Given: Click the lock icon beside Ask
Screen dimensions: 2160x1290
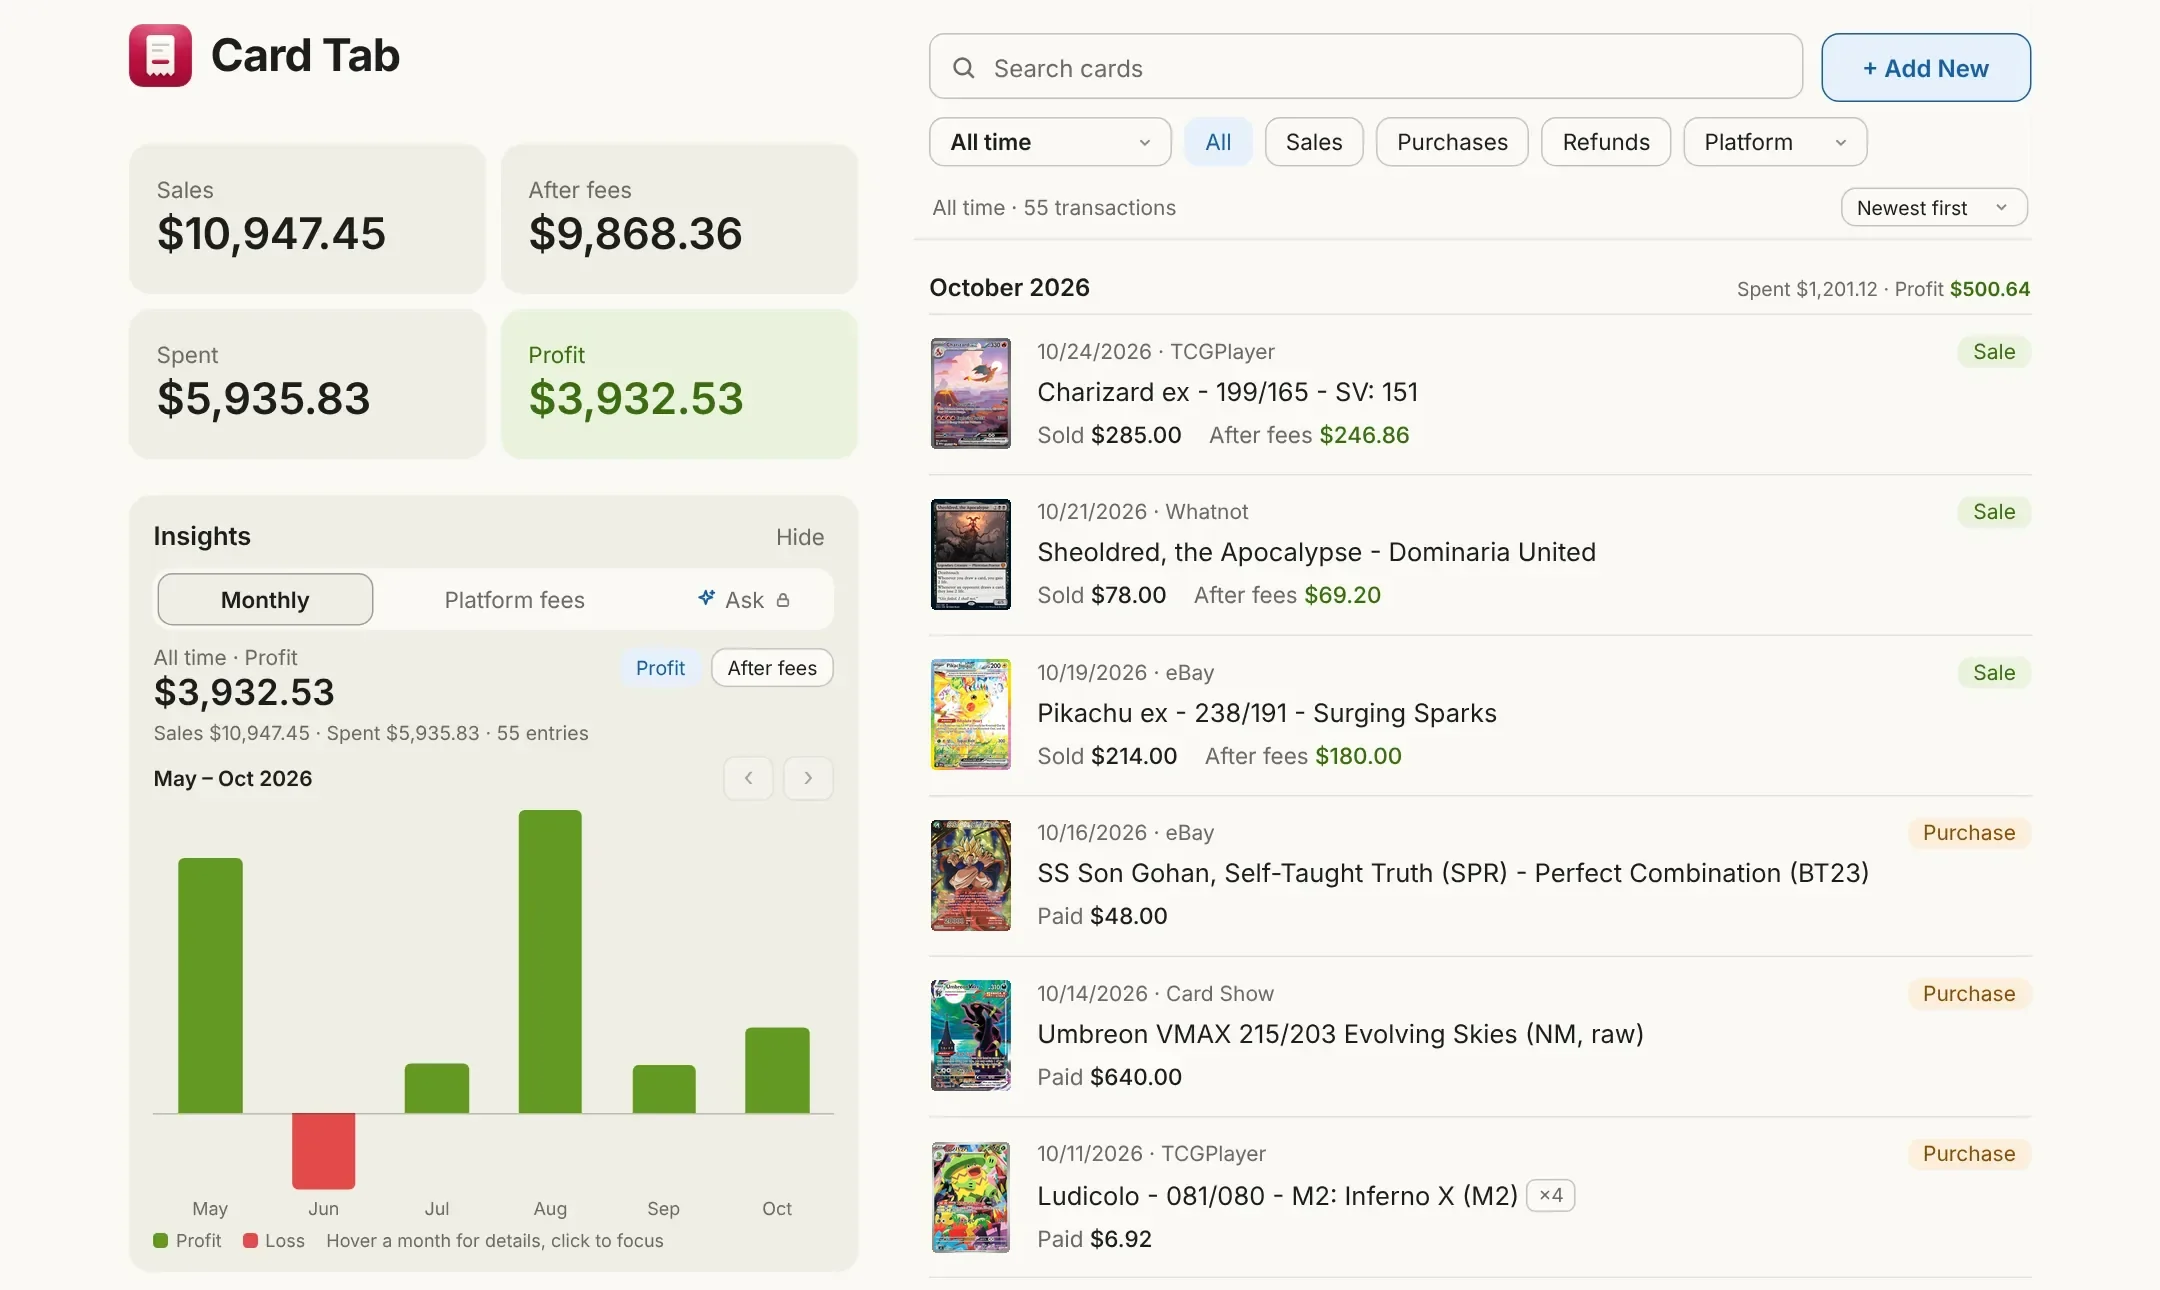Looking at the screenshot, I should (x=783, y=600).
